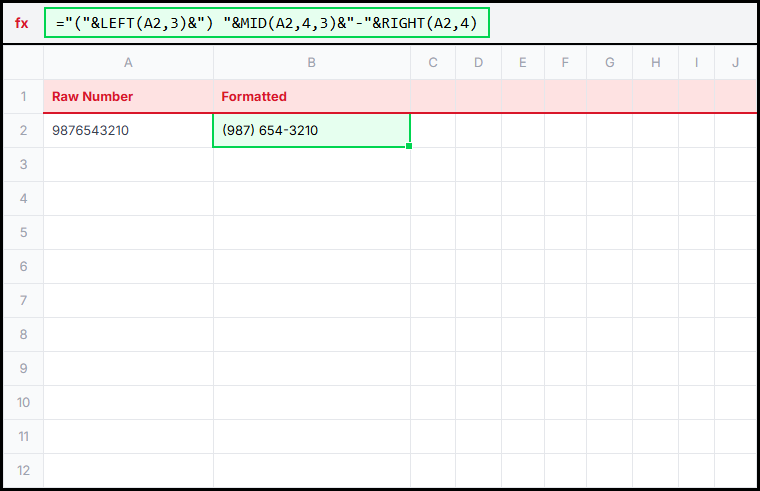
Task: Click the fx function icon
Action: 22,23
